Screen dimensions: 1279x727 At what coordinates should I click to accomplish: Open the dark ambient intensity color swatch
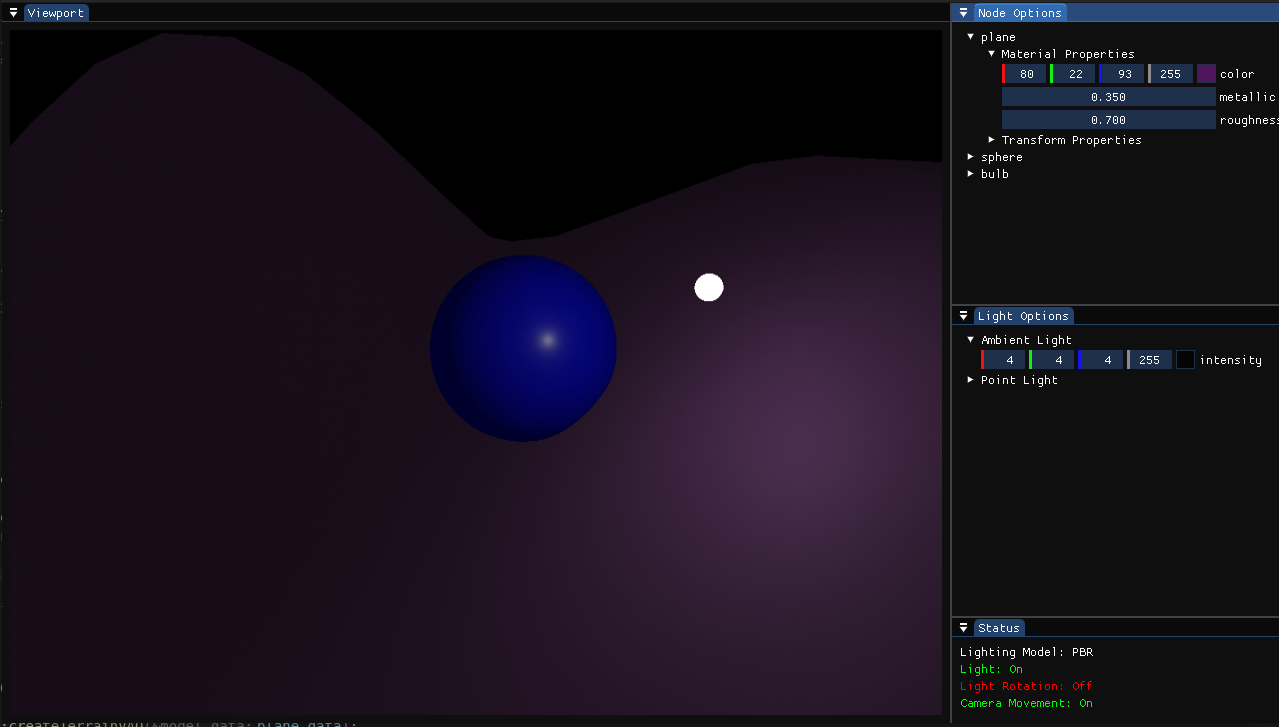(1185, 360)
